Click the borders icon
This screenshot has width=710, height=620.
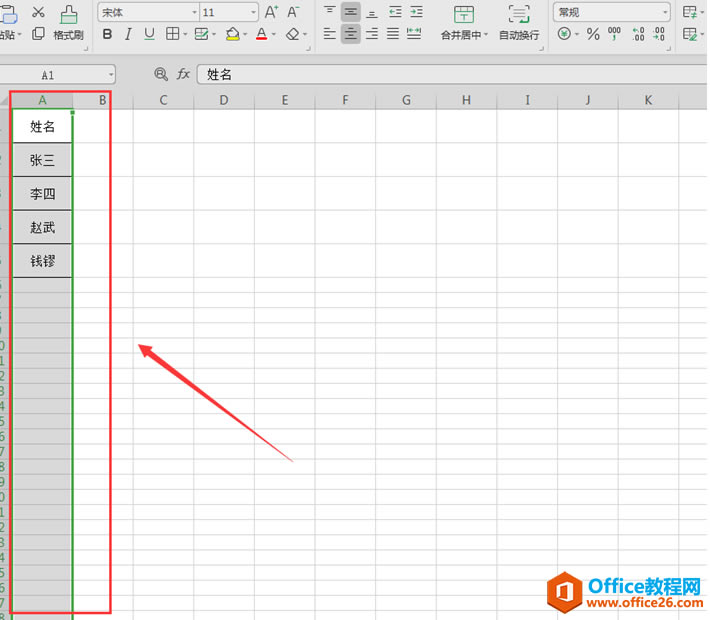click(x=173, y=34)
